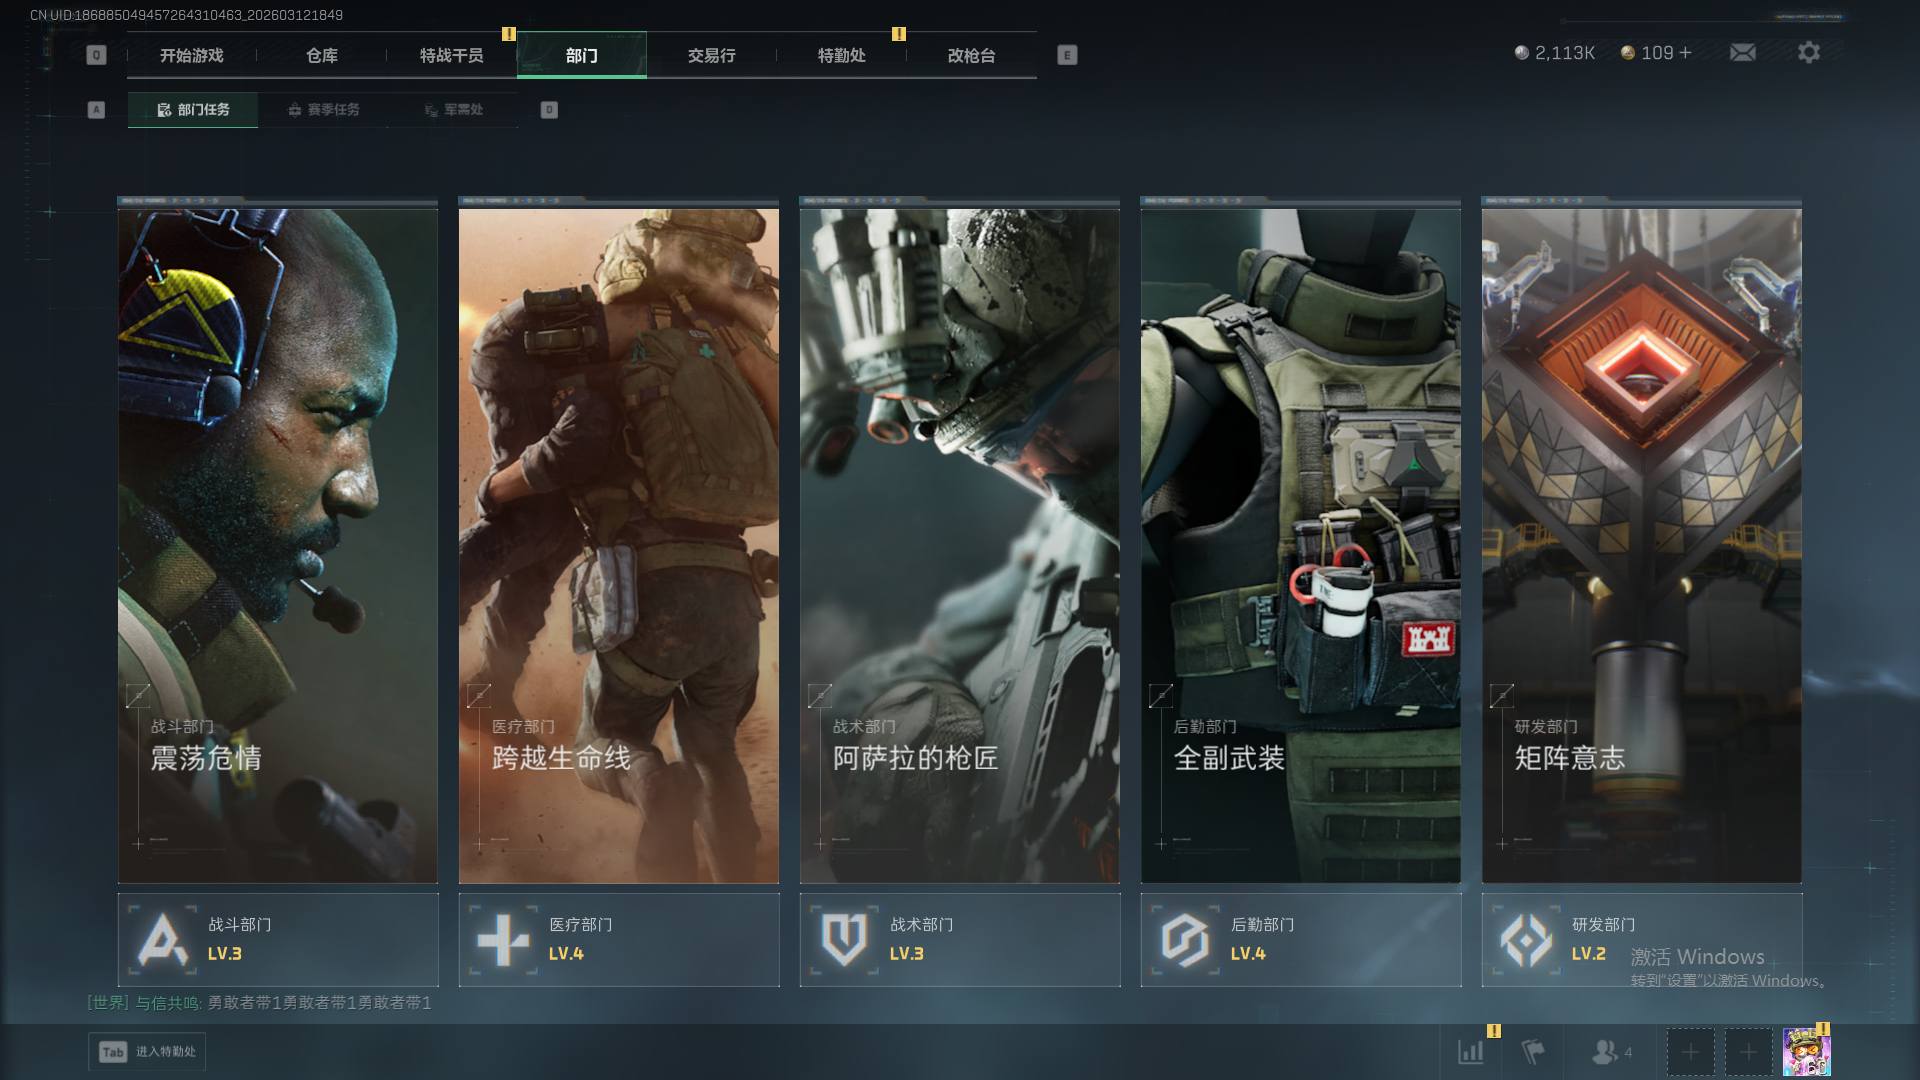
Task: Open the settings gear icon
Action: (x=1808, y=52)
